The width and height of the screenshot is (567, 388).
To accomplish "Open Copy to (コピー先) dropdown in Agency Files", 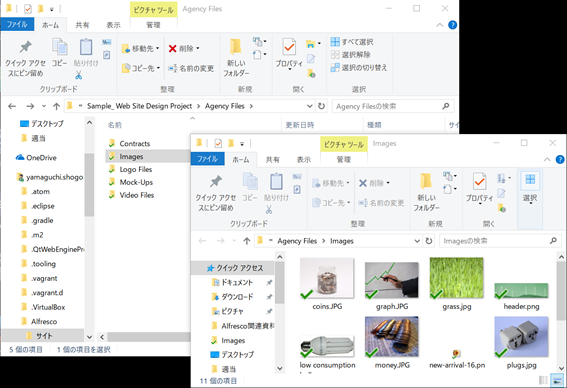I will [x=141, y=68].
